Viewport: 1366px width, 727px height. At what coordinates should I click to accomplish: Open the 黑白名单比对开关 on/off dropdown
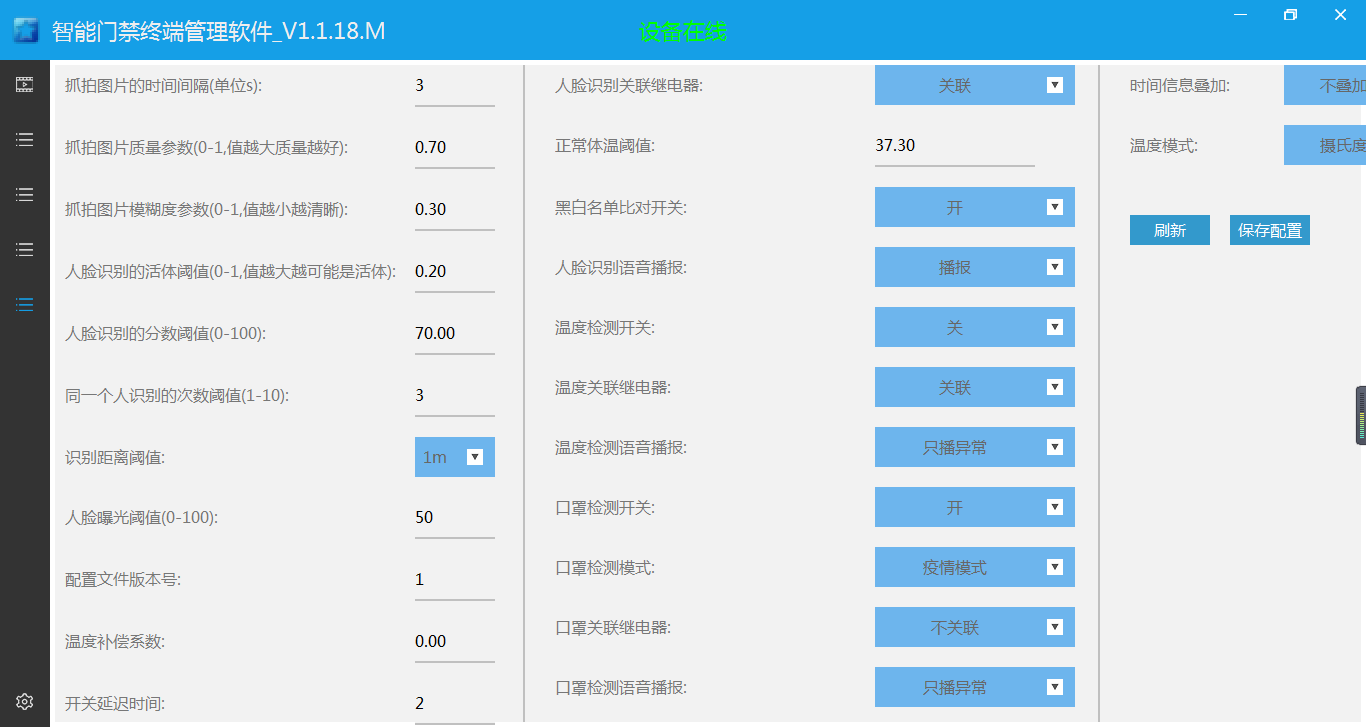pyautogui.click(x=974, y=208)
